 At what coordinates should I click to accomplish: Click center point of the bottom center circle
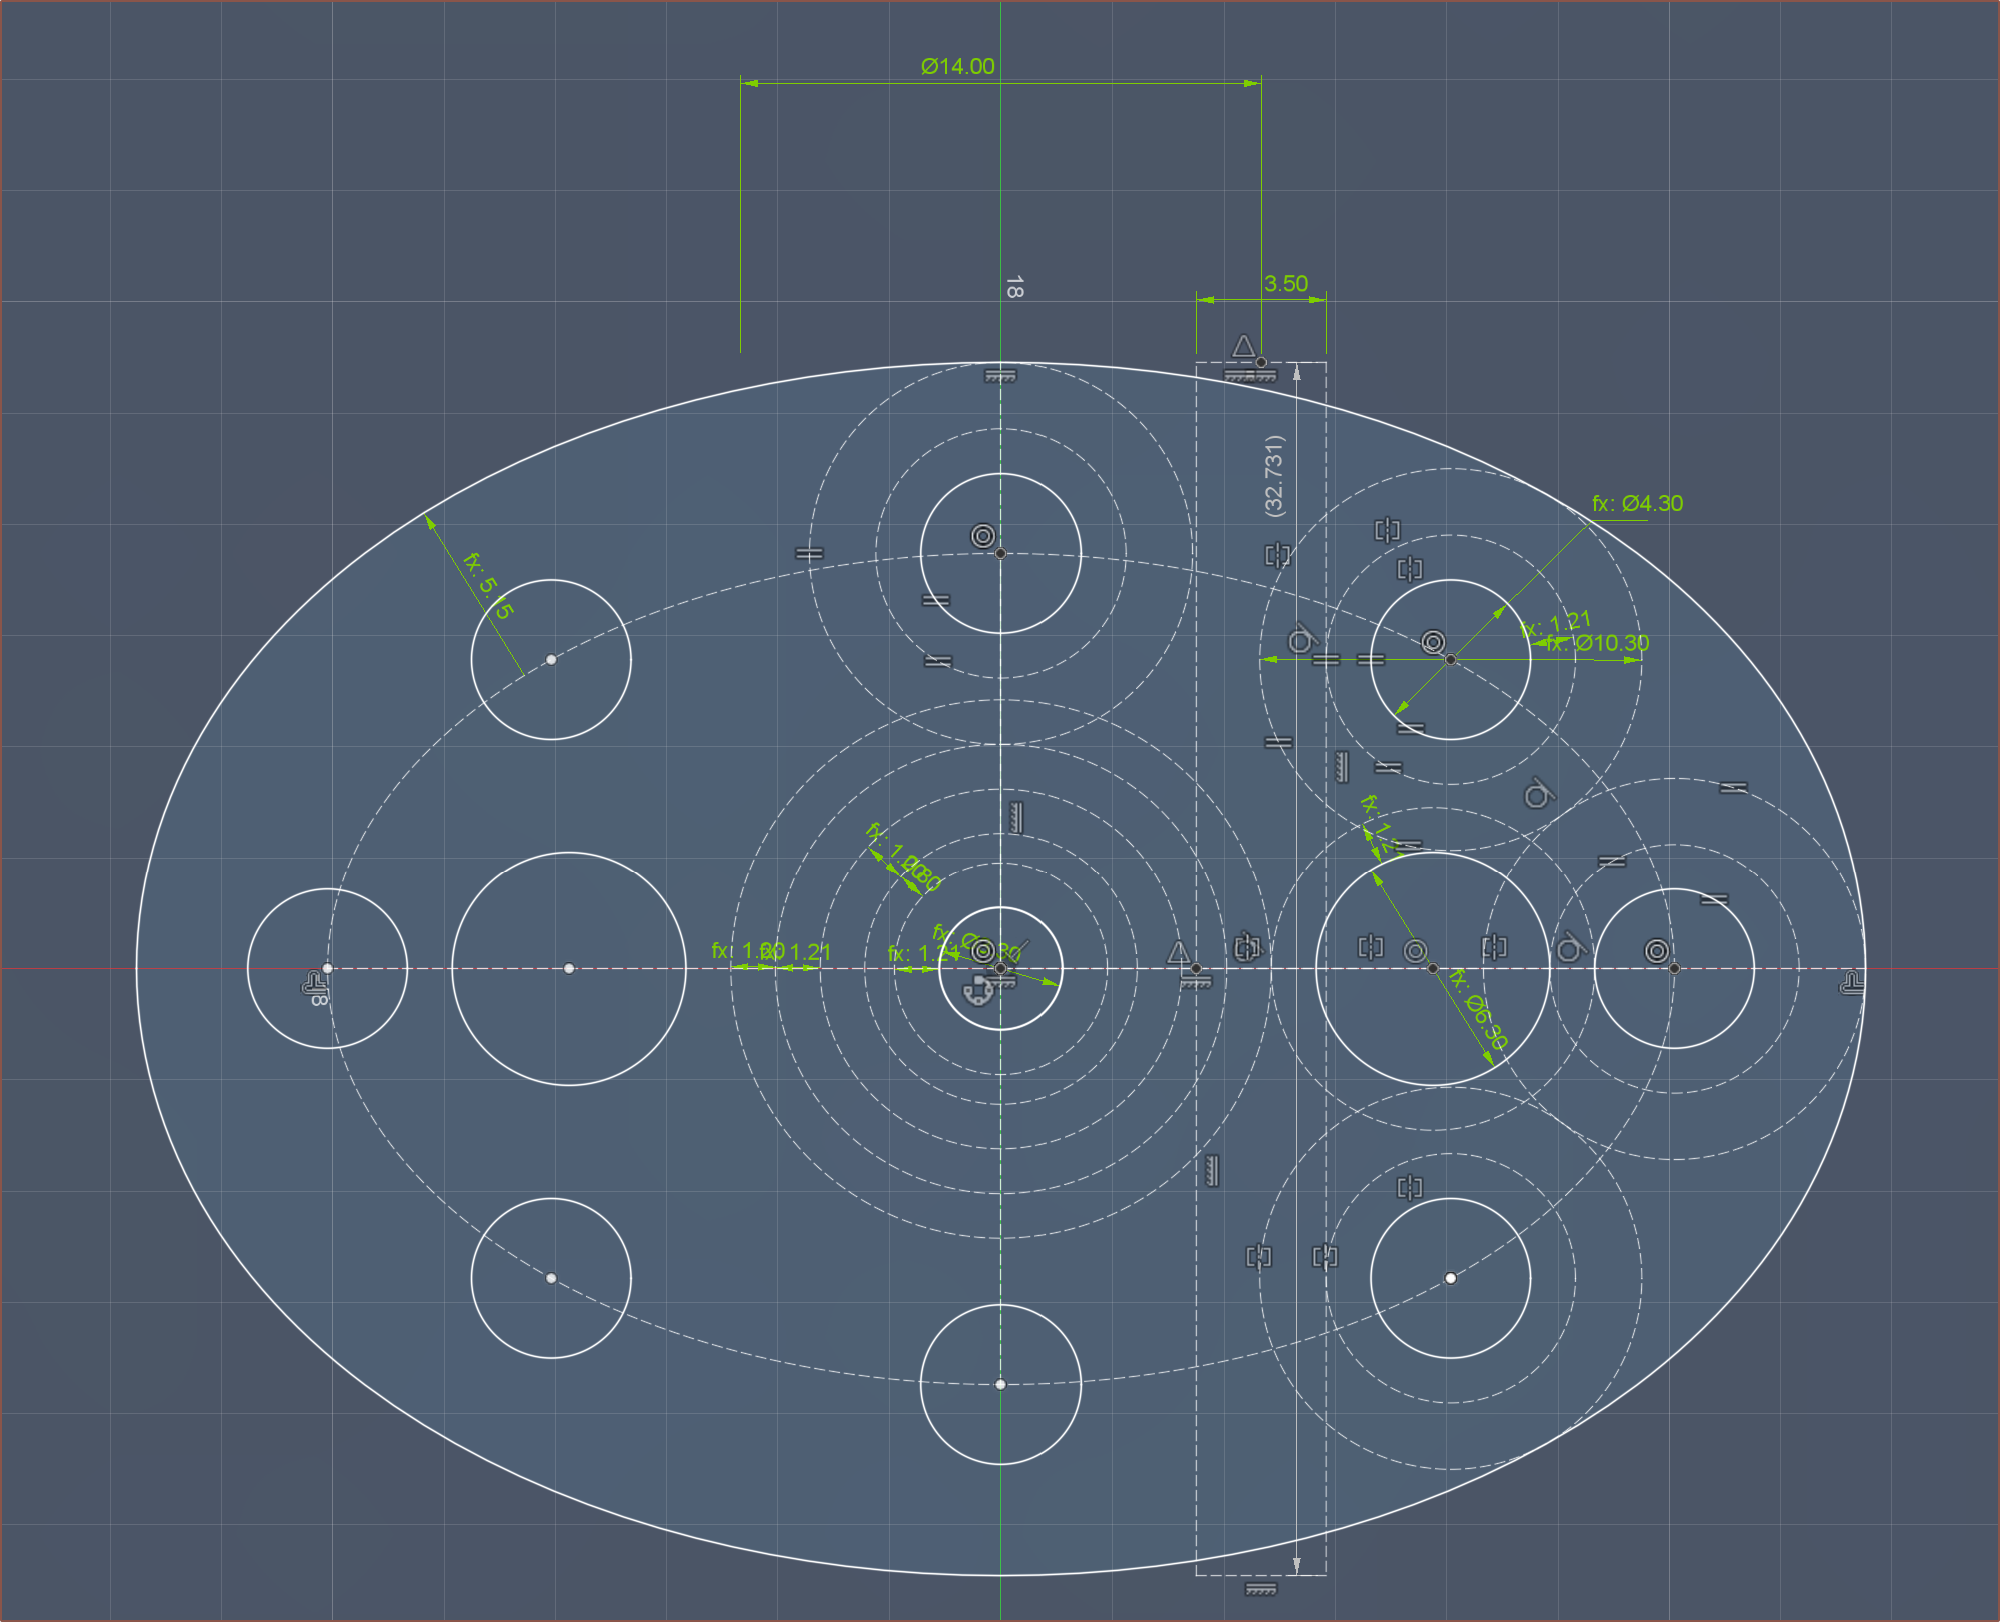click(x=1000, y=1384)
